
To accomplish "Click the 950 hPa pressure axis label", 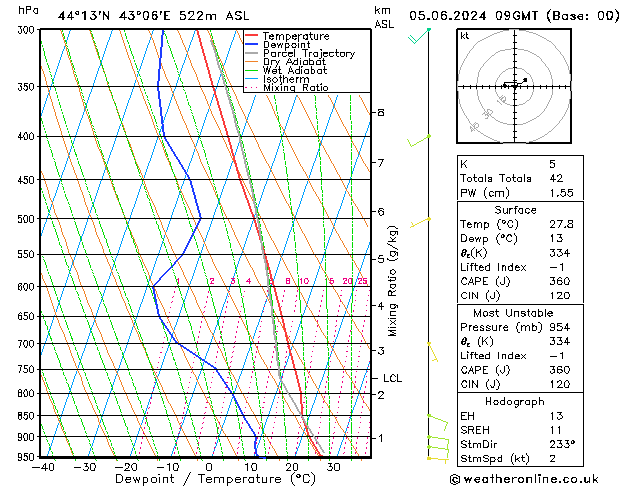I will click(28, 458).
